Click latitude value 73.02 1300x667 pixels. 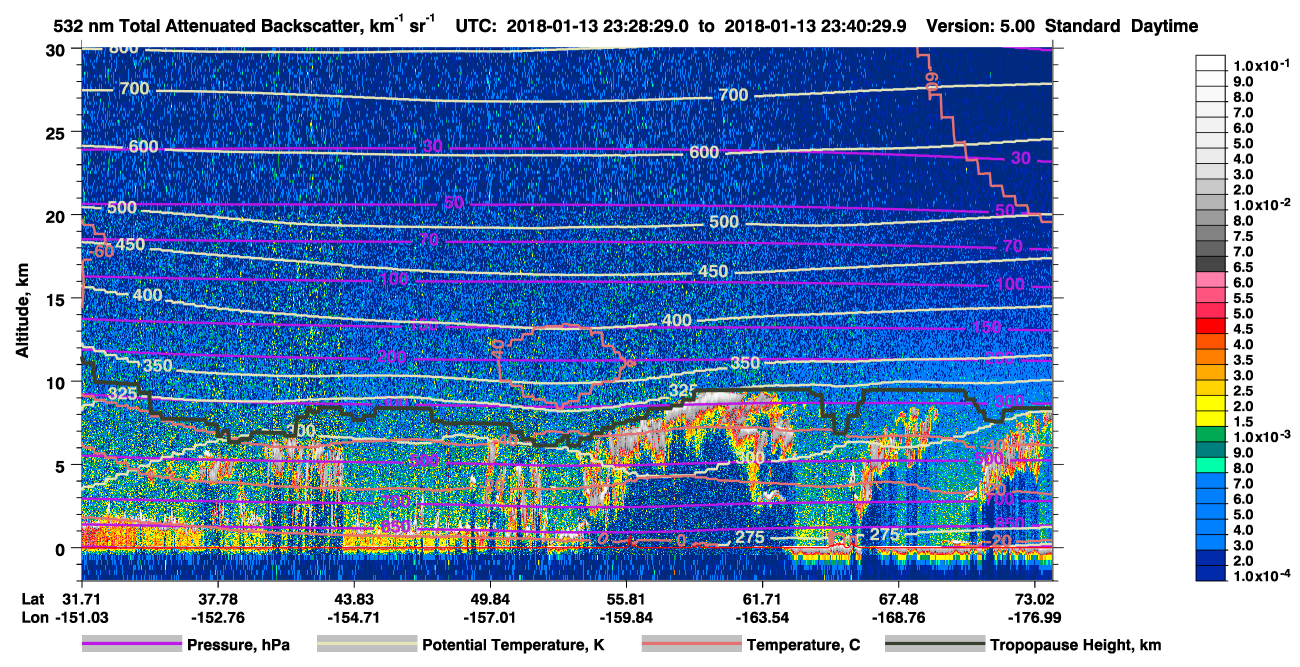pyautogui.click(x=1035, y=598)
